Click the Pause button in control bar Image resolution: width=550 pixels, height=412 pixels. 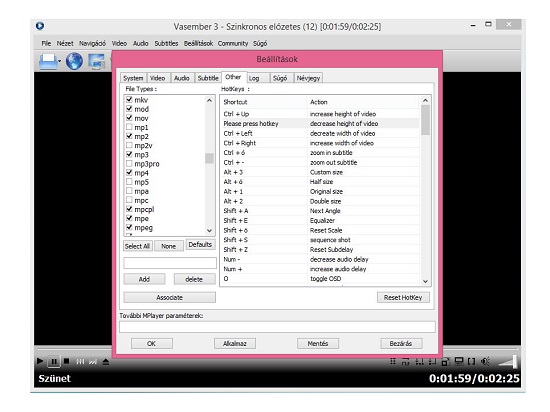pos(54,361)
